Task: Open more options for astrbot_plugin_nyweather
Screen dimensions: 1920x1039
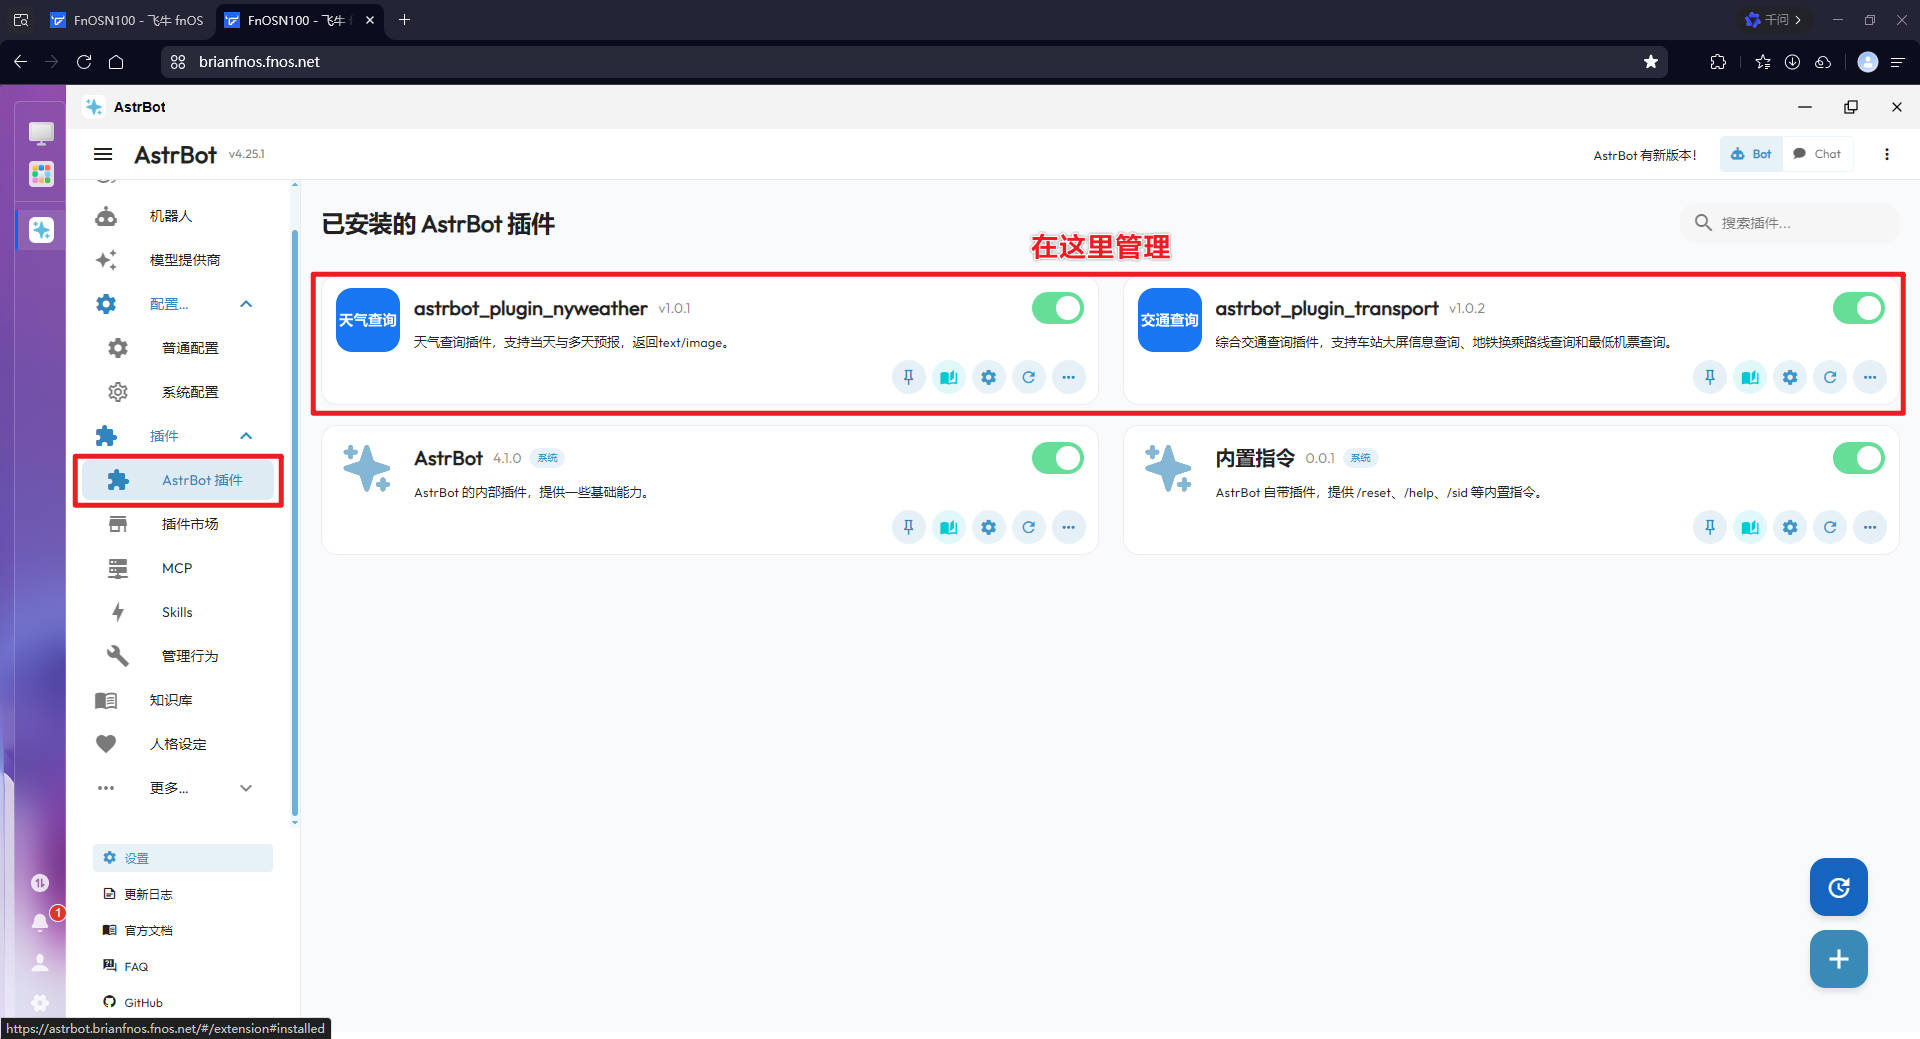Action: pyautogui.click(x=1068, y=377)
